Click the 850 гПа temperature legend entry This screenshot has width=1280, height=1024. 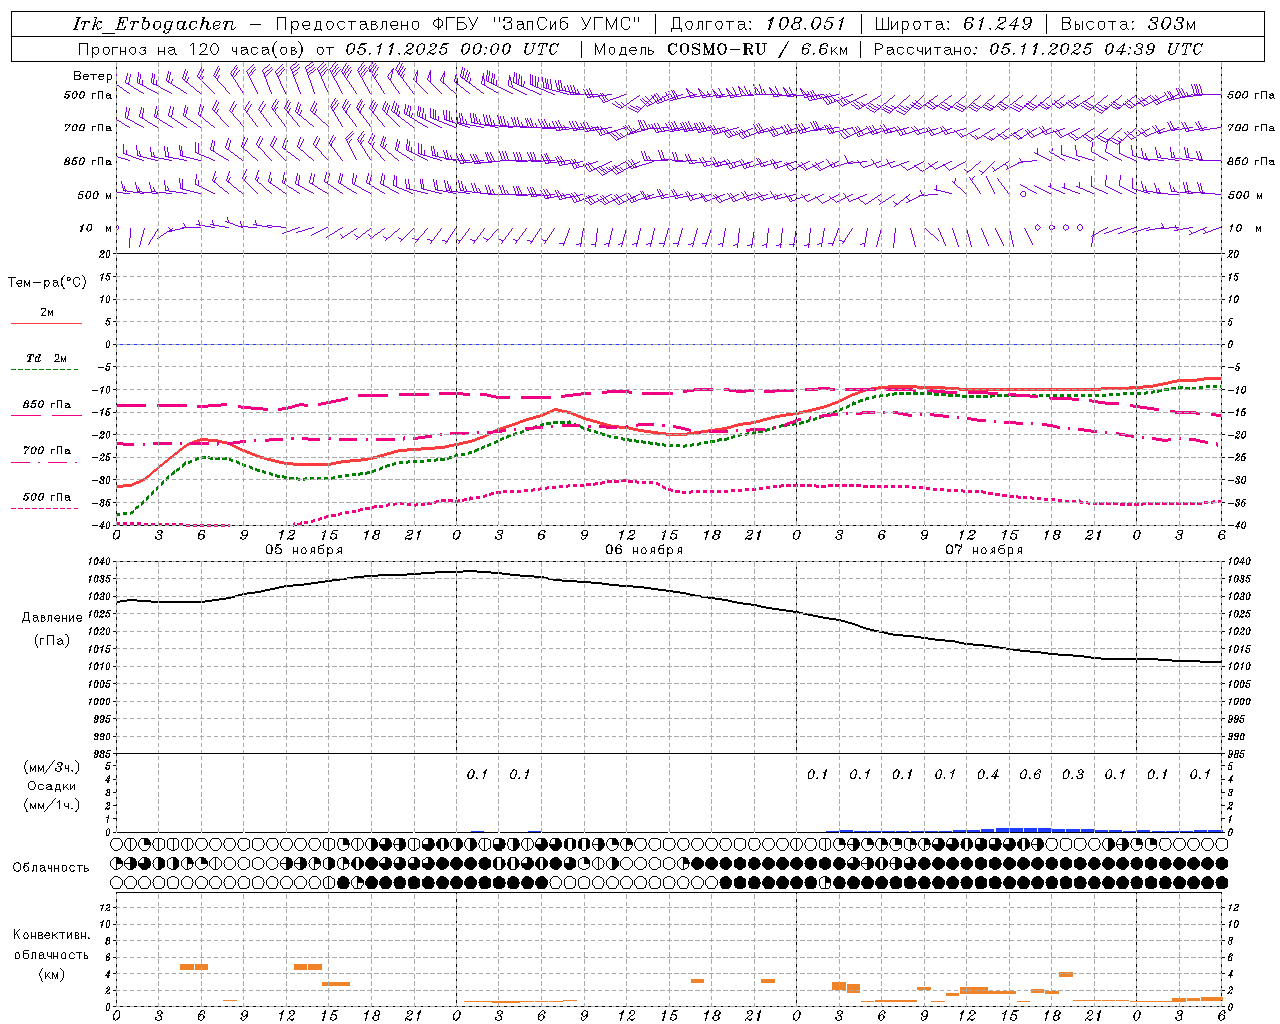[x=47, y=405]
